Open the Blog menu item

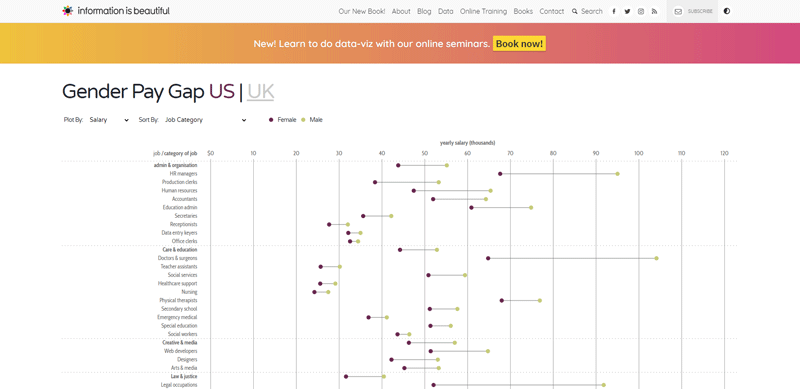click(424, 11)
